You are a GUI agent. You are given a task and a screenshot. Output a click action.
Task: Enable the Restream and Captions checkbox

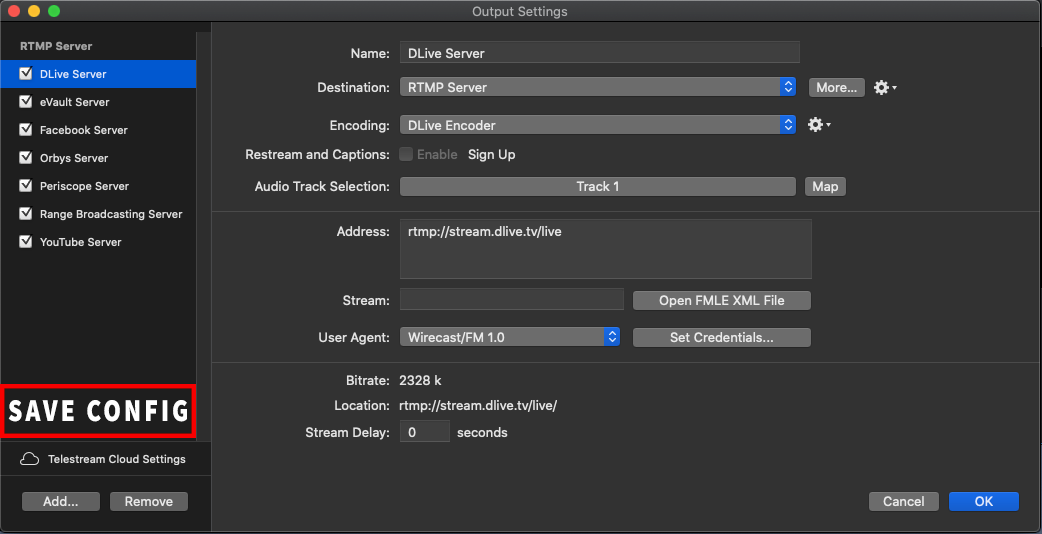406,154
